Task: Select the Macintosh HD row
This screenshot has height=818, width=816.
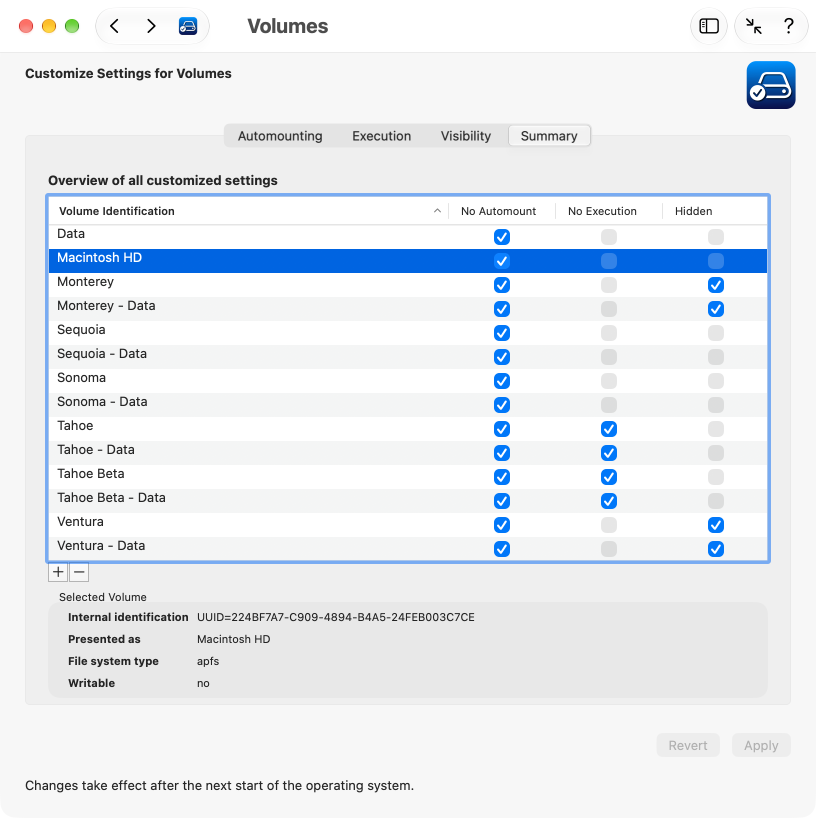Action: (408, 261)
